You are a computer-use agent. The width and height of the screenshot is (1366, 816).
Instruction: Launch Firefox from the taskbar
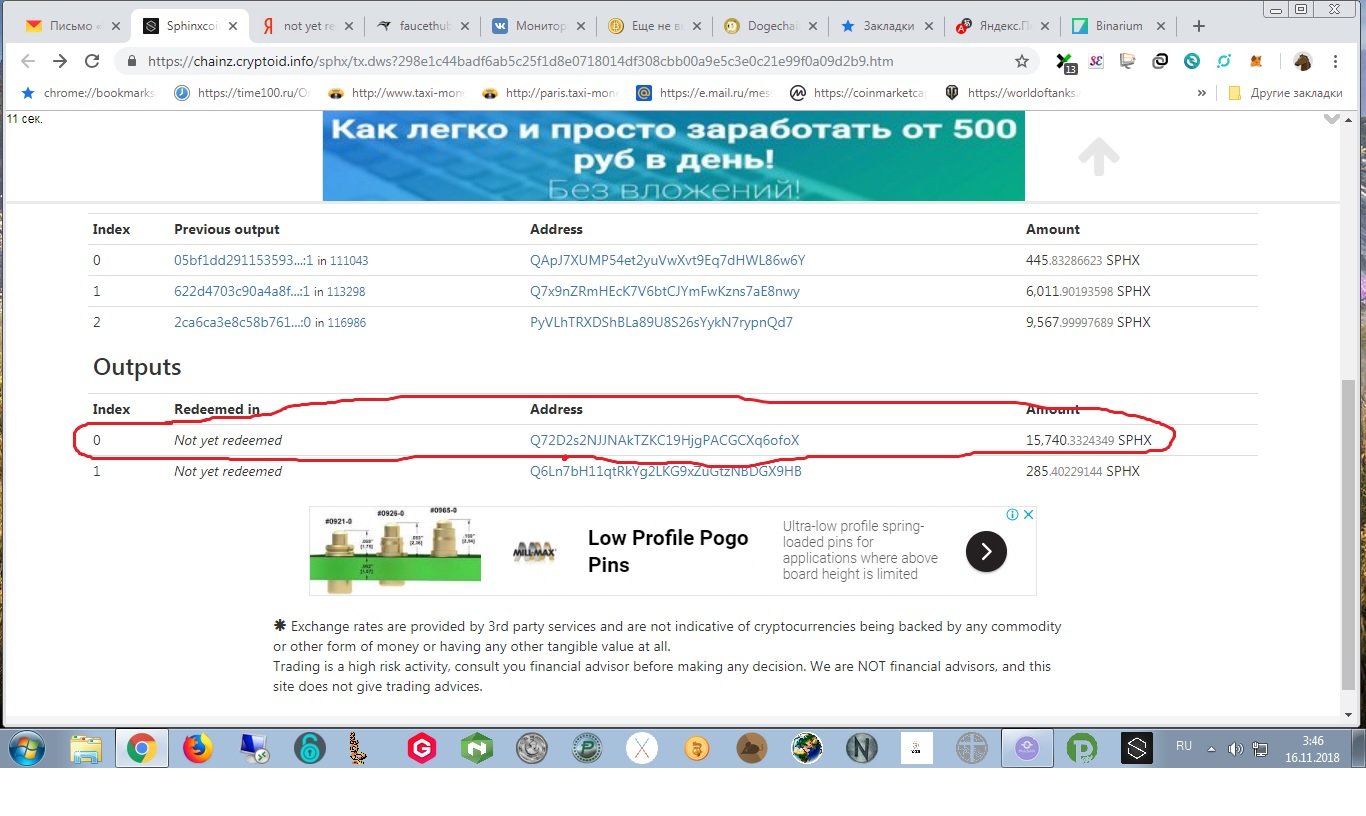click(198, 748)
